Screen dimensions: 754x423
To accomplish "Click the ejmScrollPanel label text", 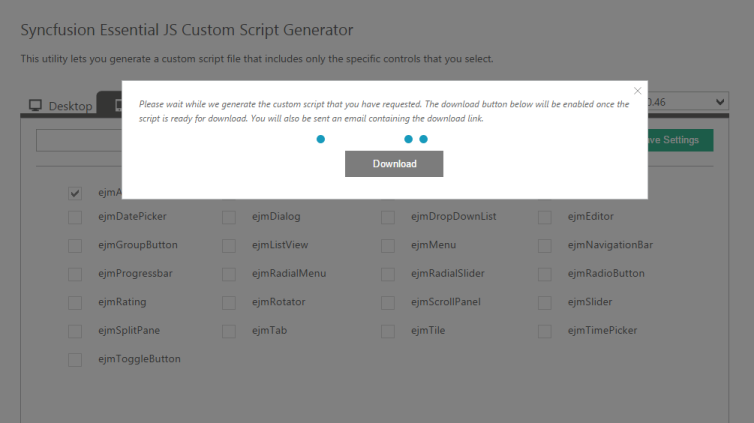I will (x=446, y=302).
